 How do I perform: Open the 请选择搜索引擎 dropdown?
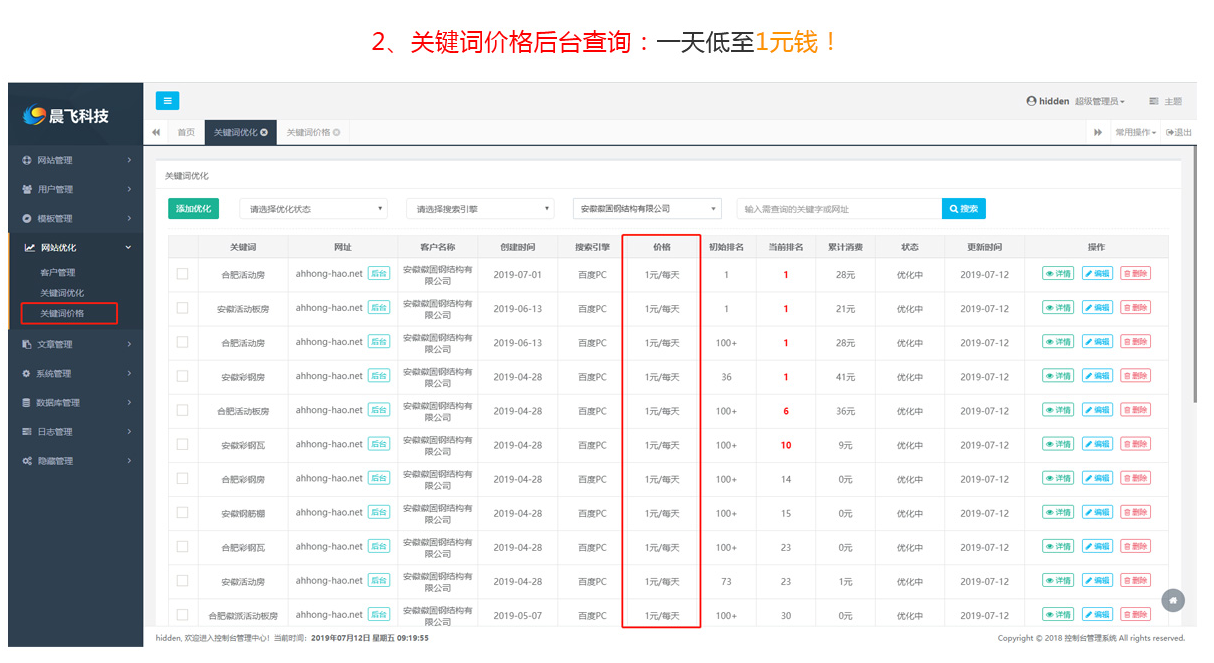[x=480, y=209]
